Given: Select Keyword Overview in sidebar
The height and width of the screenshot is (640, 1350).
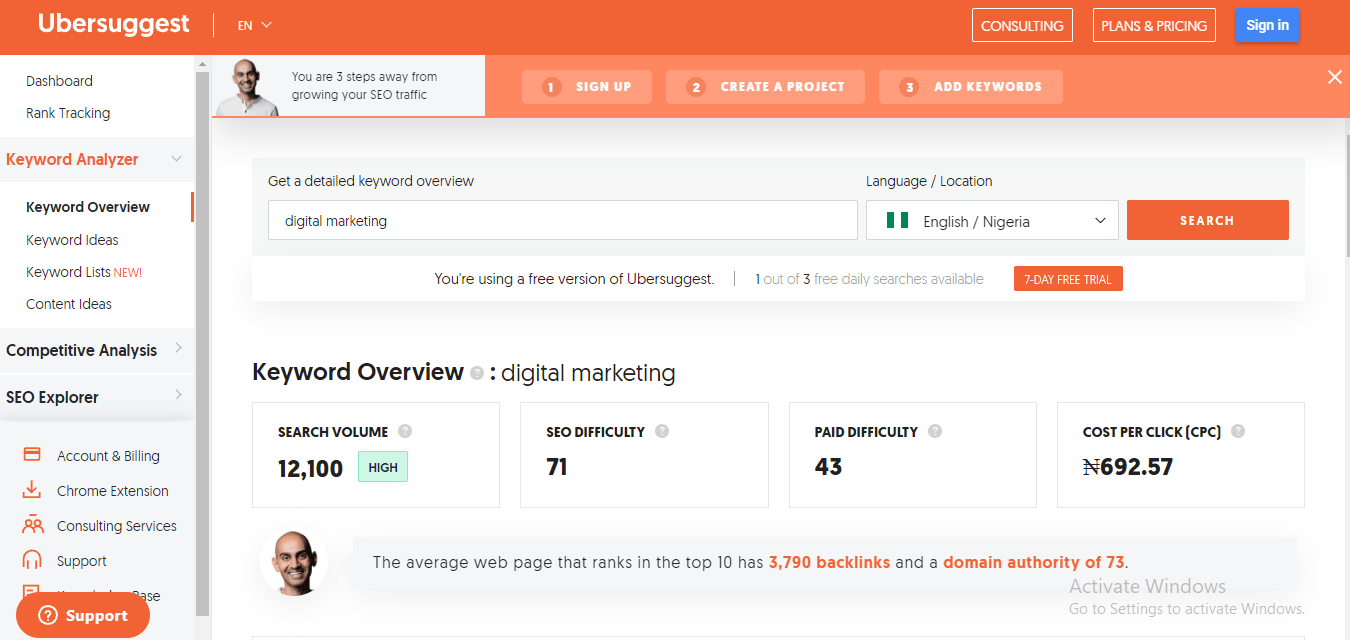Looking at the screenshot, I should 88,207.
